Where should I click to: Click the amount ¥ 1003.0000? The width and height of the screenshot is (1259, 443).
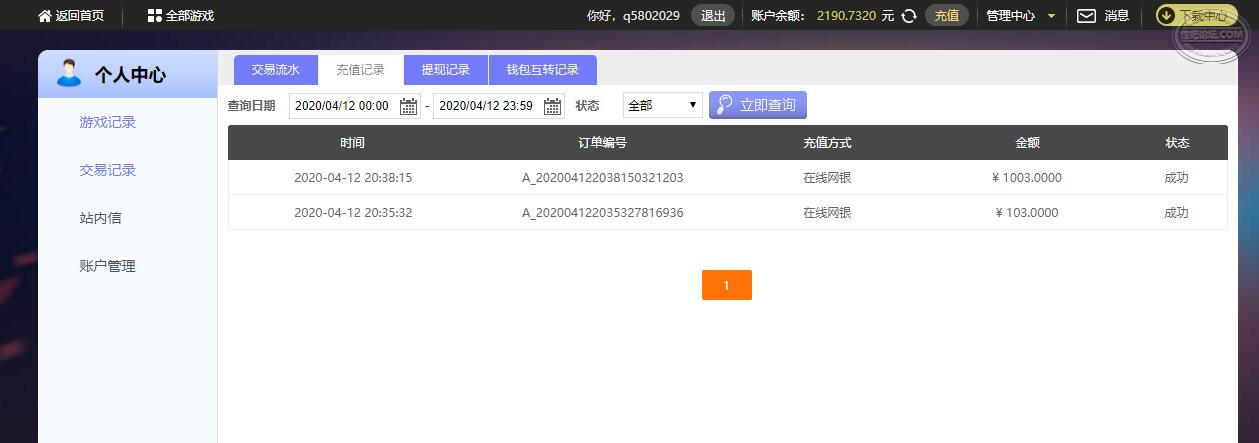[1027, 178]
